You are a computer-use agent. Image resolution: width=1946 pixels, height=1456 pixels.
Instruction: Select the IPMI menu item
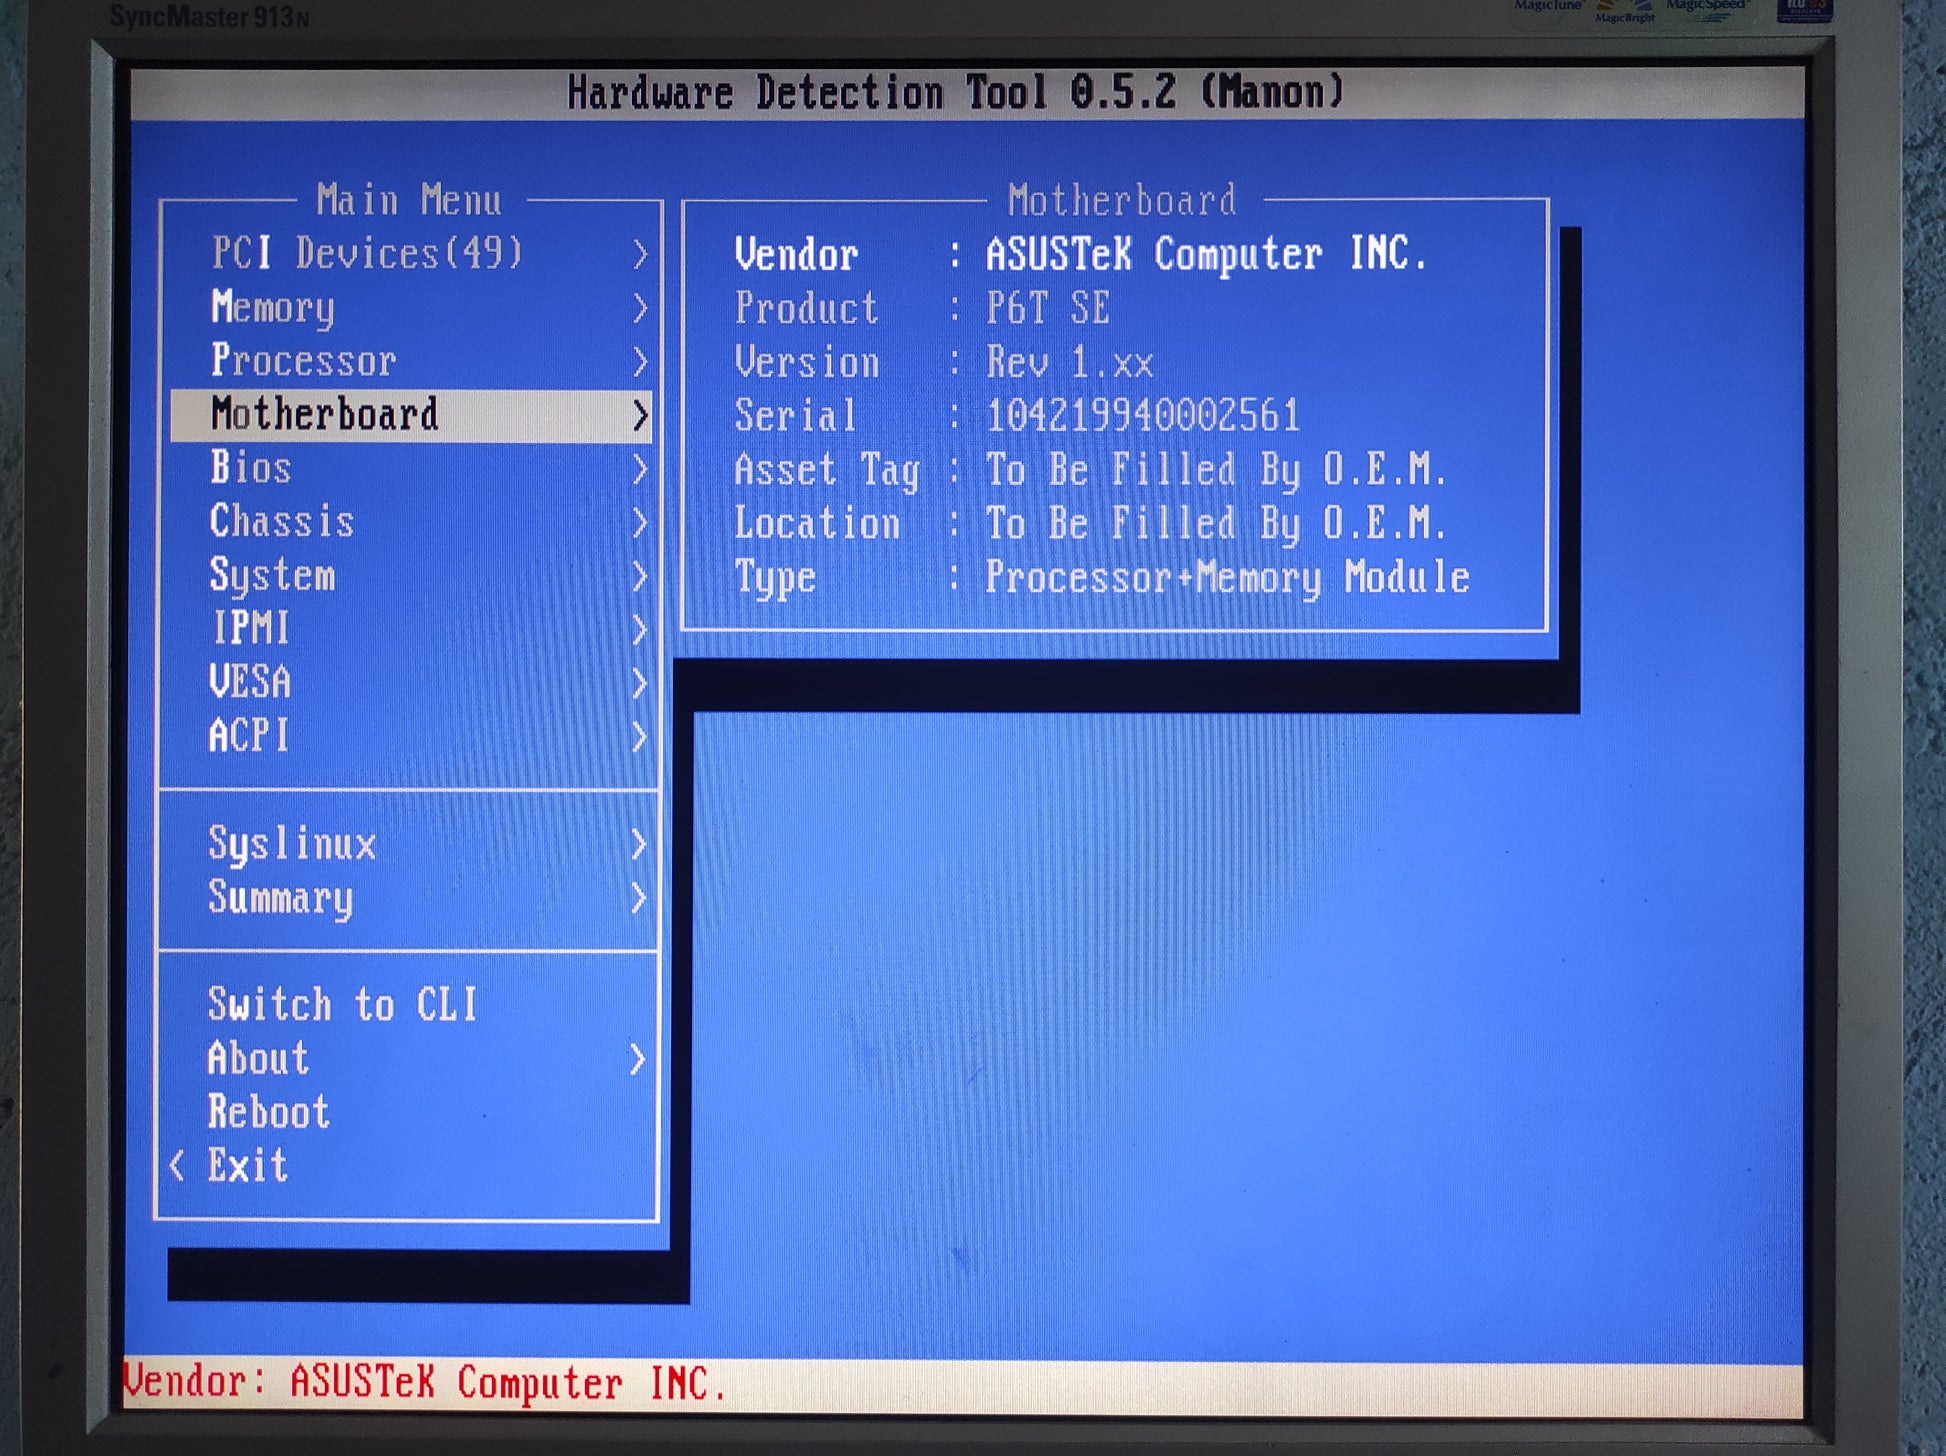(x=251, y=629)
